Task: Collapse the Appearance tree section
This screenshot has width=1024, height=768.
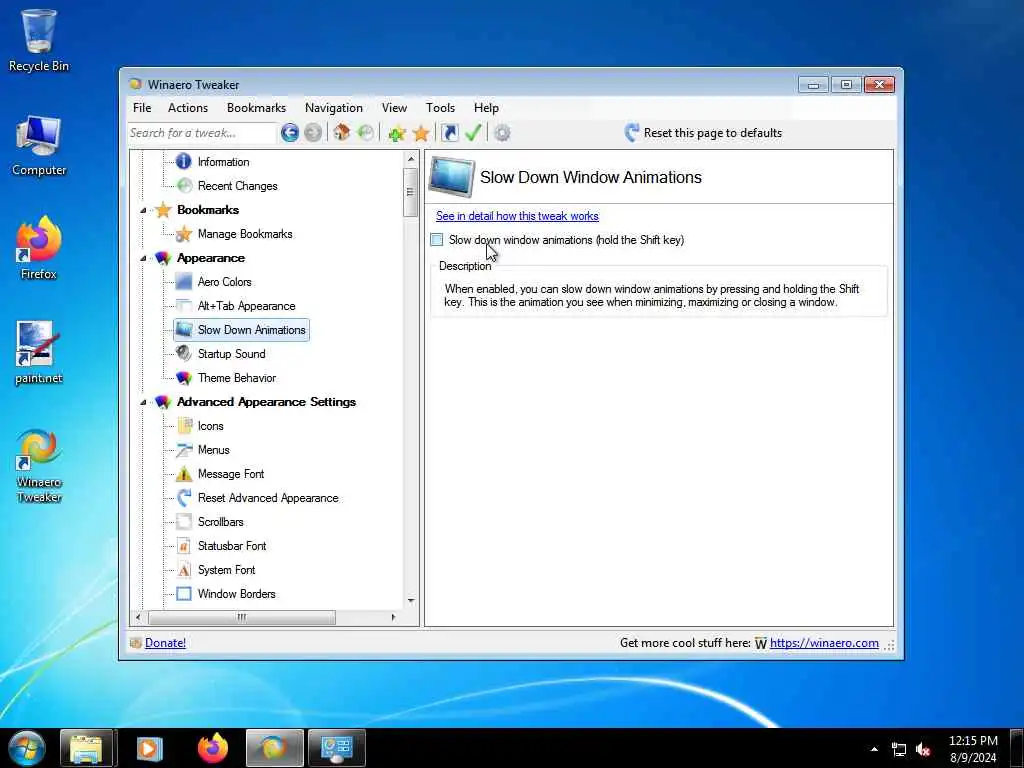Action: 143,258
